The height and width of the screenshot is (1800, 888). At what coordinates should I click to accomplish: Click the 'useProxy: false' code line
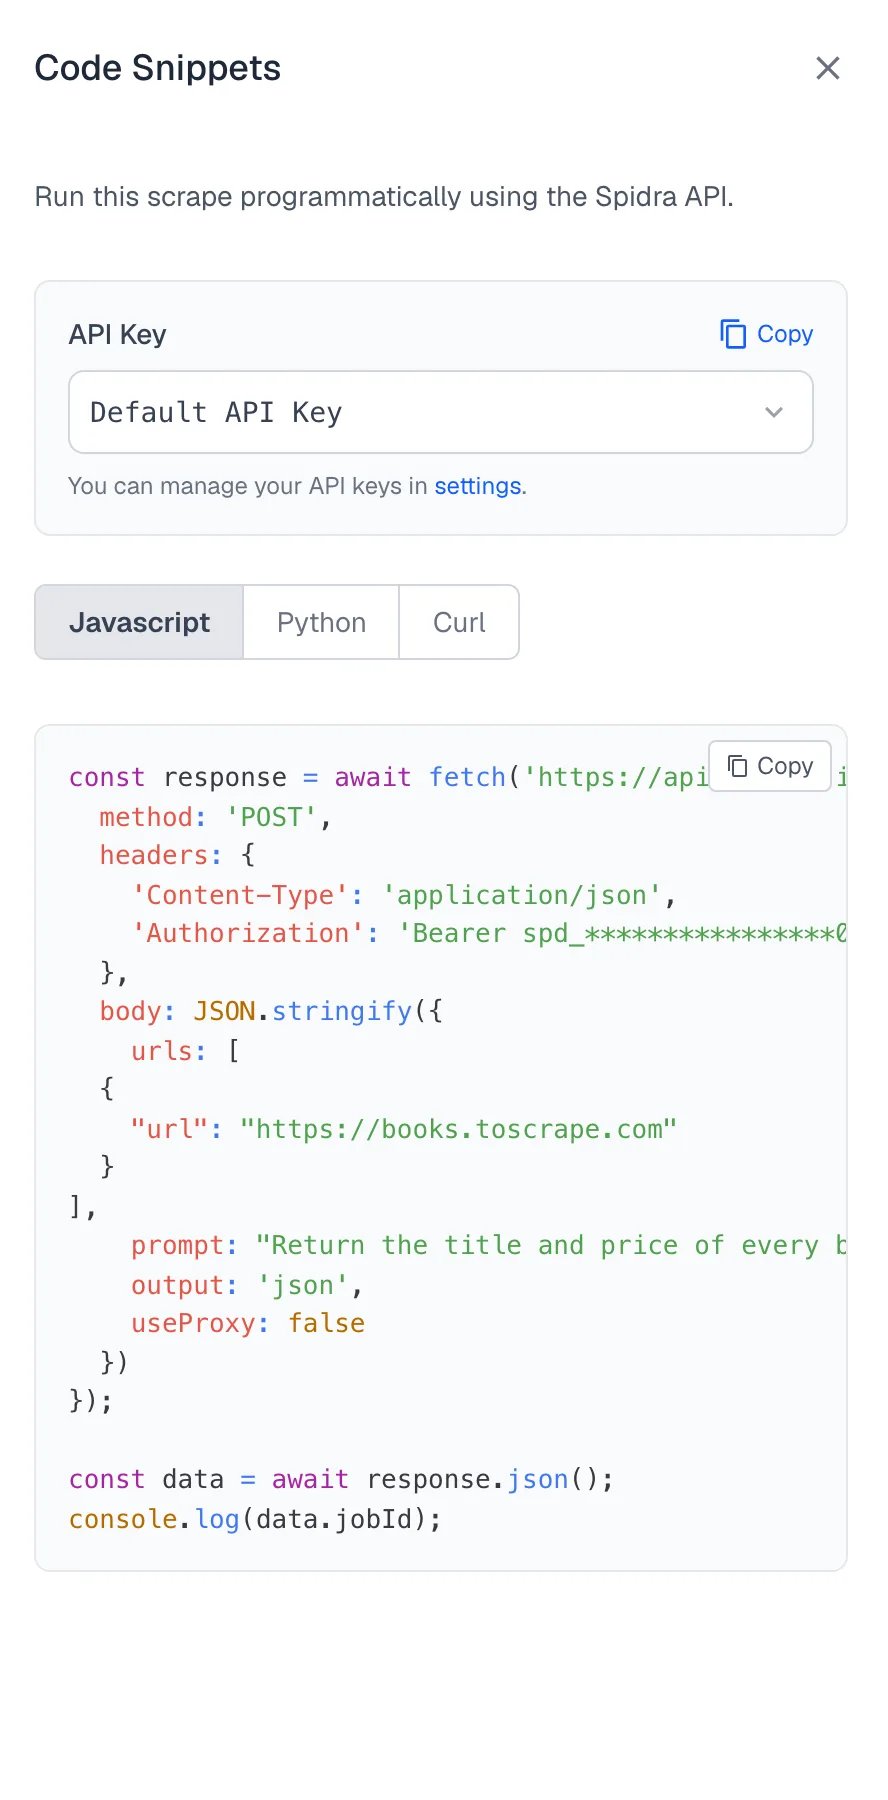click(248, 1323)
